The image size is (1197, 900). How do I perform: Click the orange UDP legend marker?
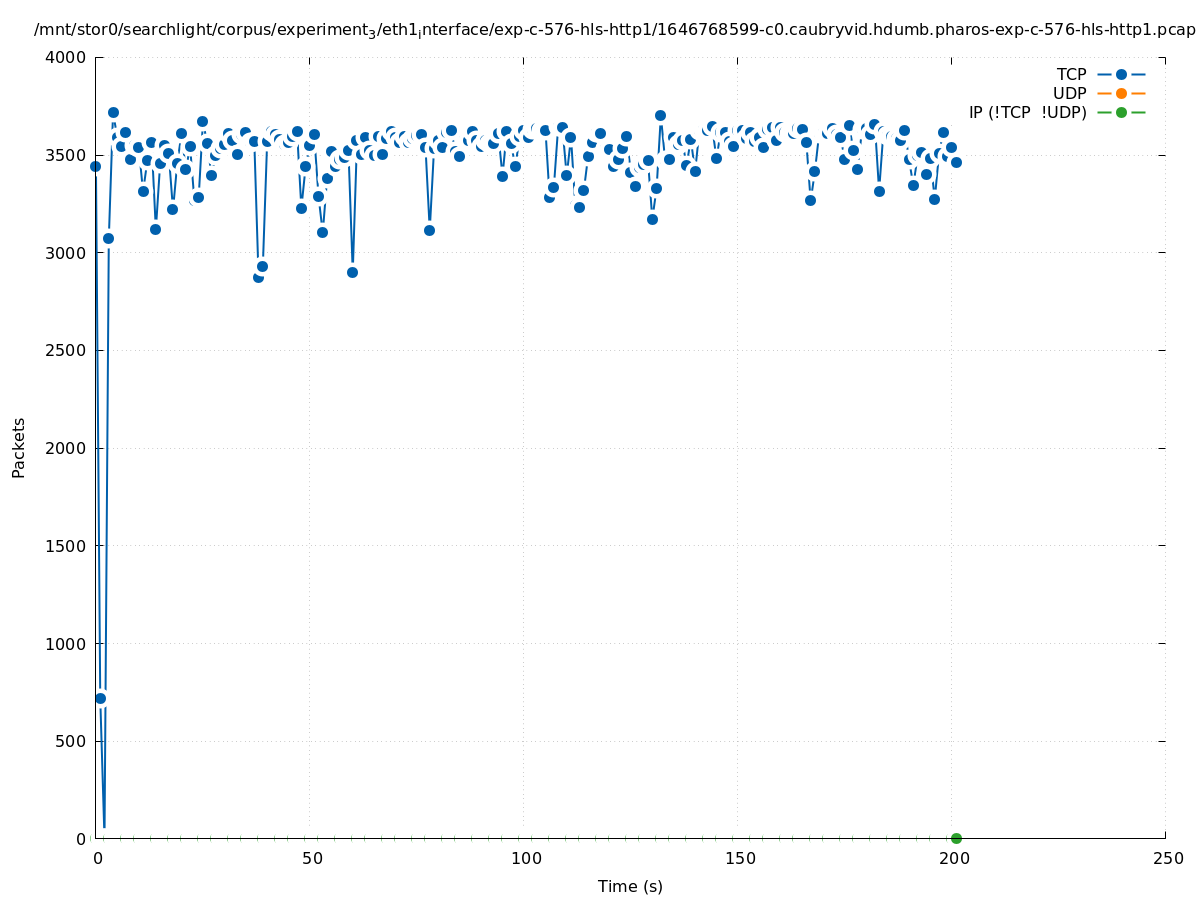click(1121, 94)
